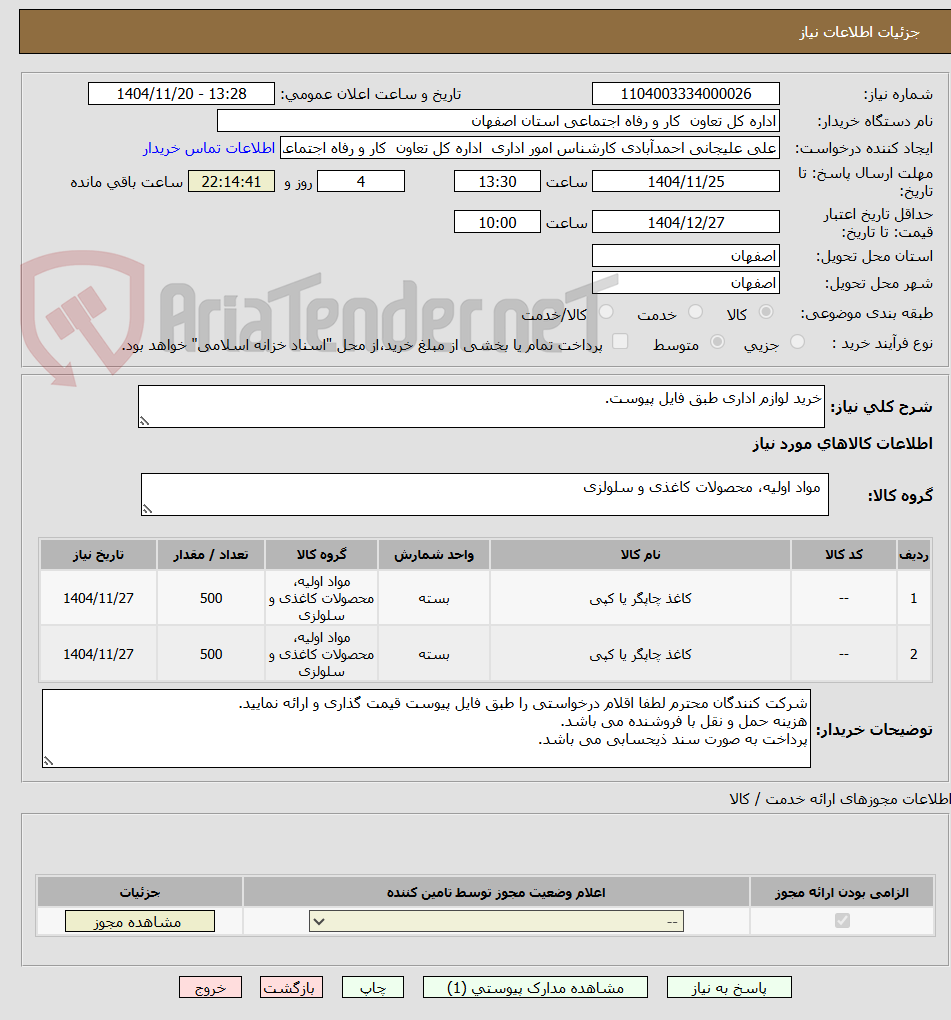Click the نام دستگاه خریدار field
Screen dimensions: 951x1020
[x=498, y=121]
